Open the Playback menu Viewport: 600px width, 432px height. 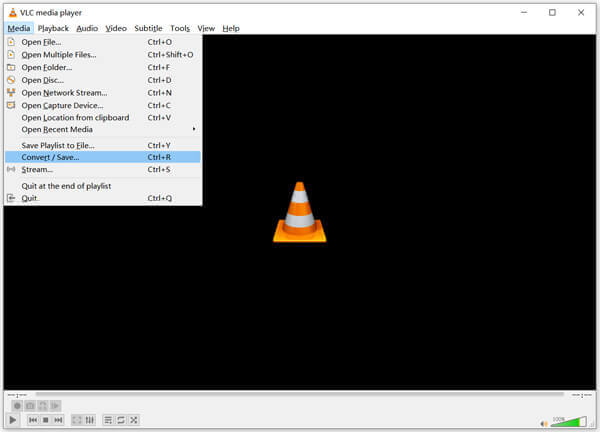(53, 28)
